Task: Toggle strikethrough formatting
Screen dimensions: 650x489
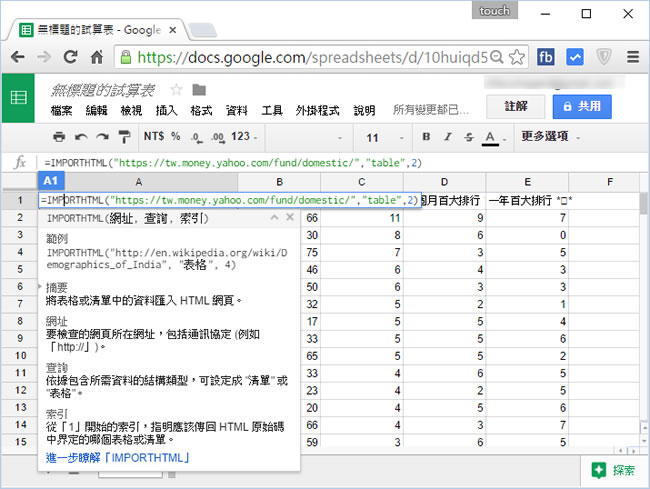Action: point(468,136)
